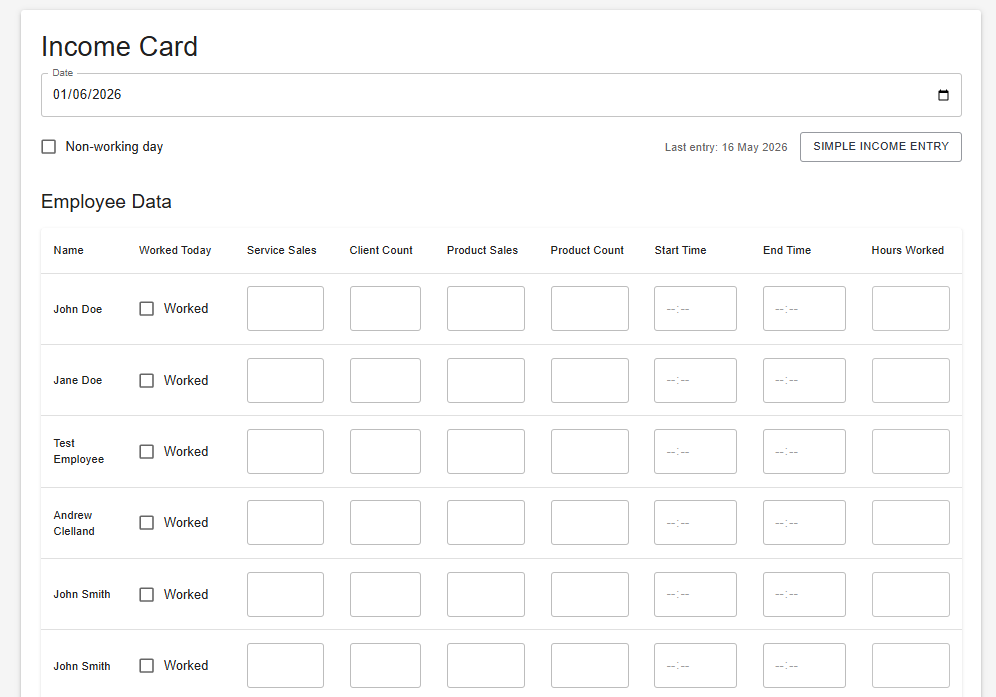Viewport: 996px width, 697px height.
Task: Set Jane Doe's Start Time field
Action: coord(695,381)
